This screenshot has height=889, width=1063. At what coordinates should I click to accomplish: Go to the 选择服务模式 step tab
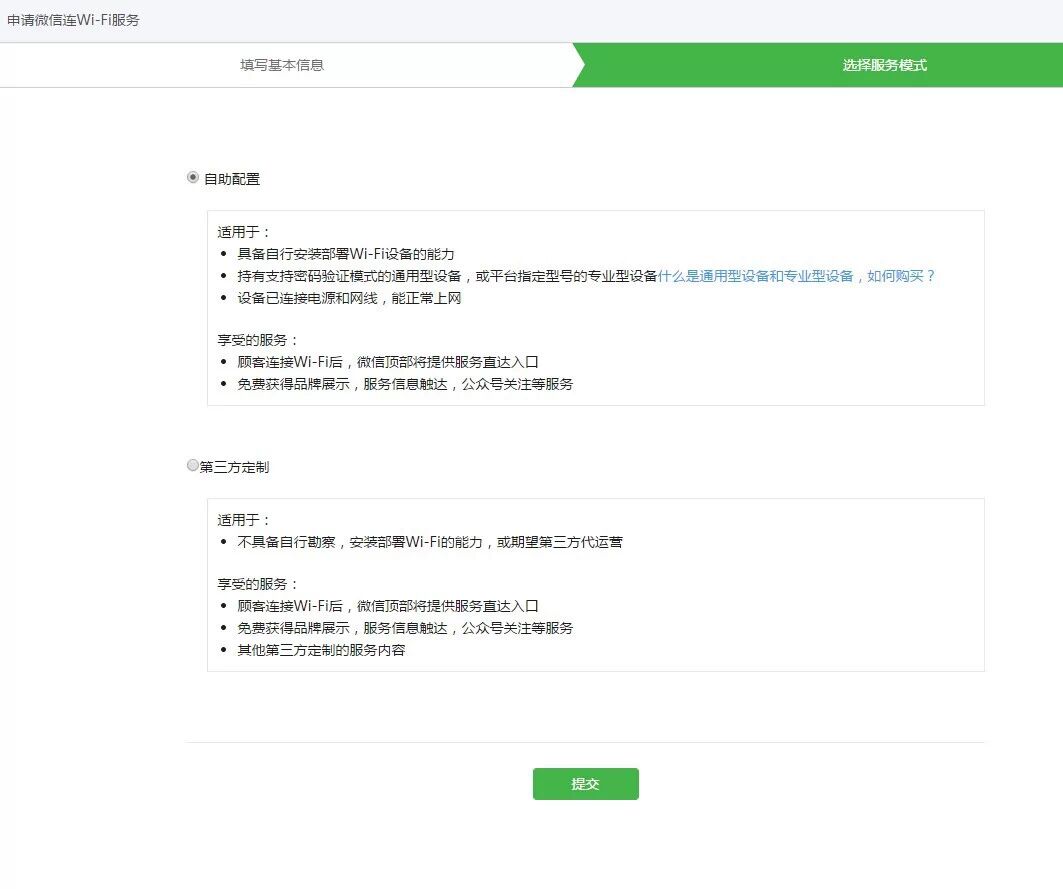point(884,65)
